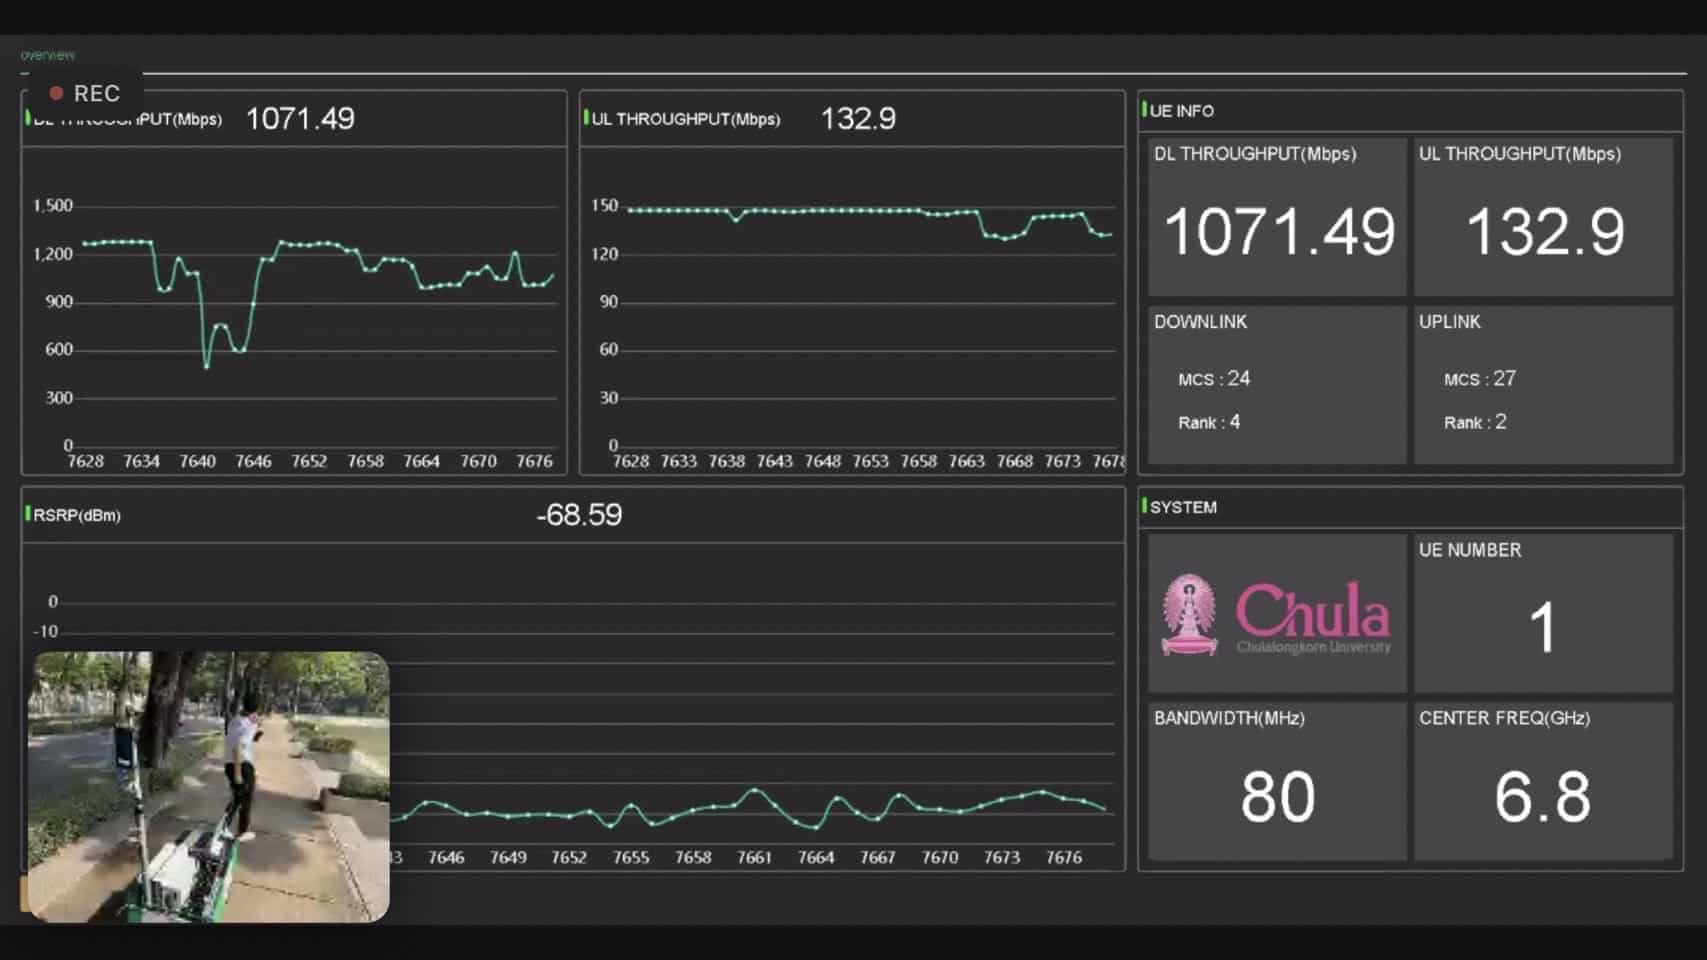Click the BANDWIDTH(MHz) 80 tile
The image size is (1707, 960).
click(1277, 781)
